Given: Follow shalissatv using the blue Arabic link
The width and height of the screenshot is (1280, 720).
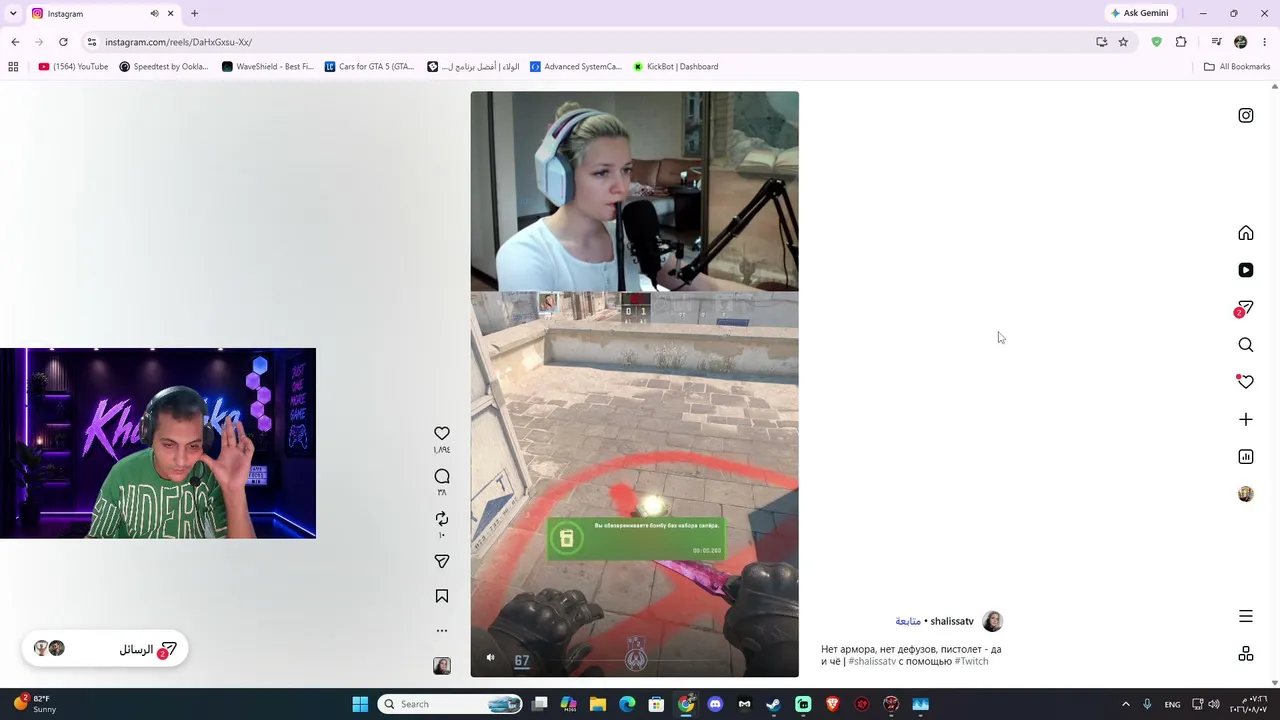Looking at the screenshot, I should click(x=908, y=622).
